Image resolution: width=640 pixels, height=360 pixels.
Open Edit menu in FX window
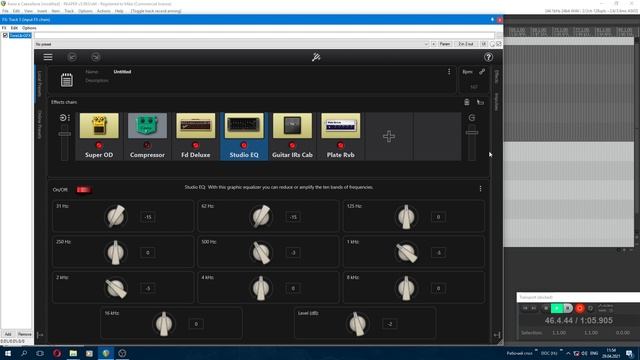[x=14, y=28]
